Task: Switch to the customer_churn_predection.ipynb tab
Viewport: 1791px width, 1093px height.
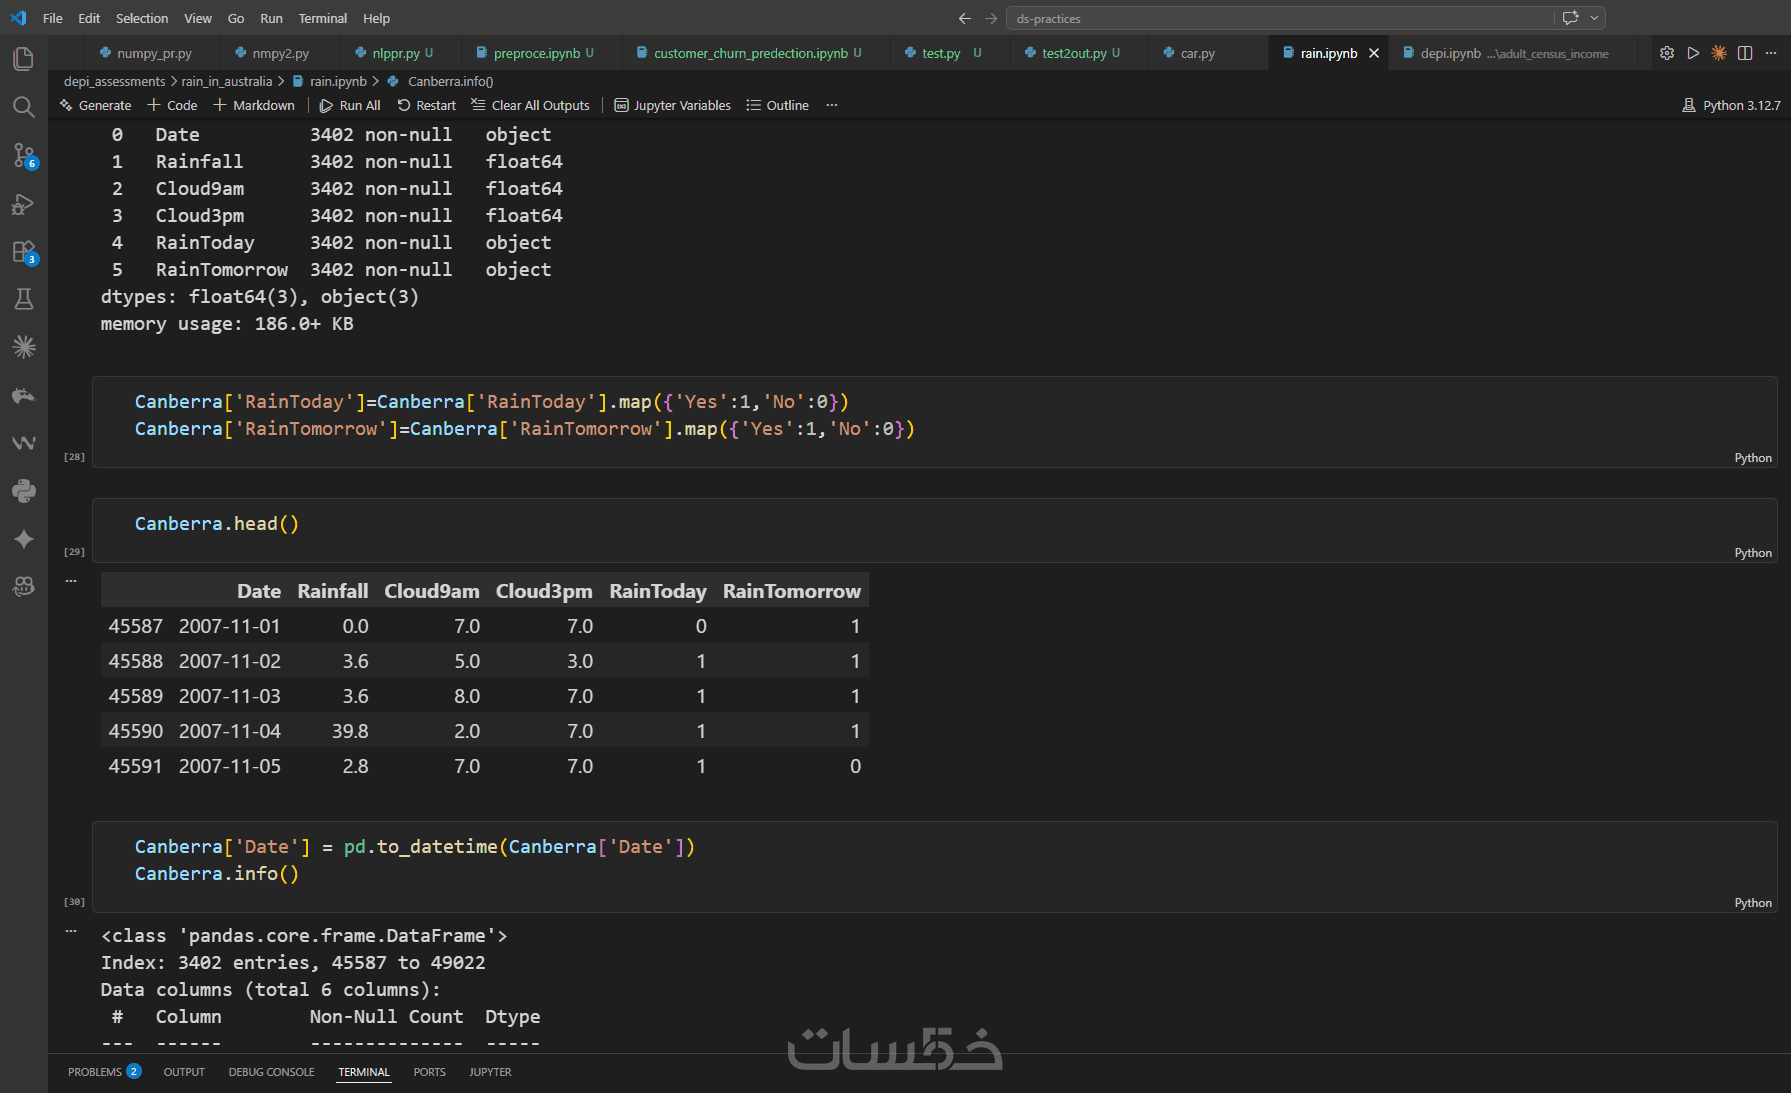Action: coord(750,53)
